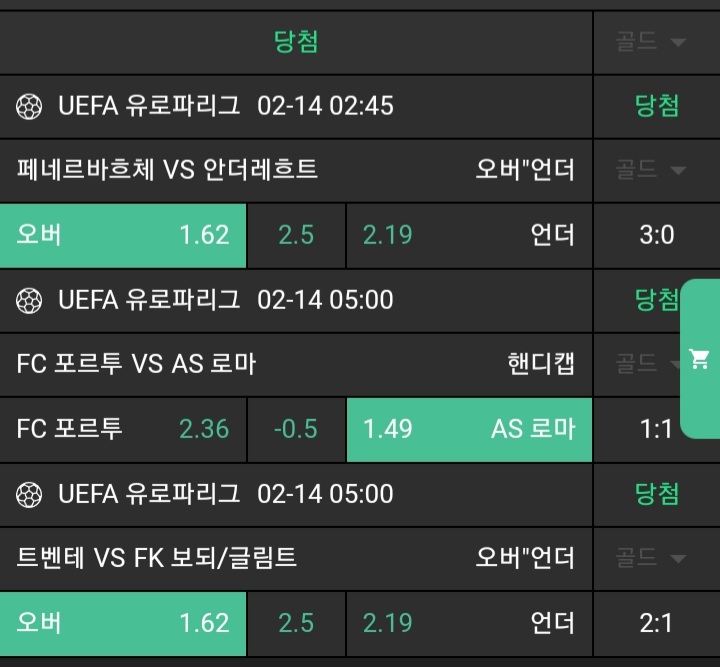Select 언더 2.19 for 트벤테 match
Screen dimensions: 720x667
(469, 623)
